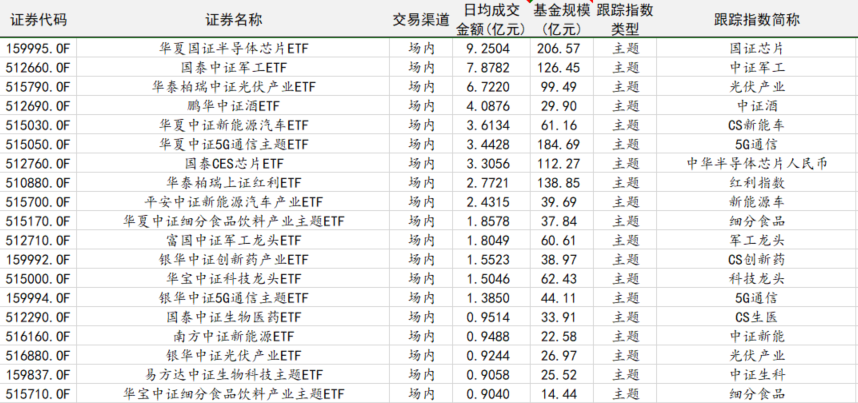Click the name 富国中证军工龙头ETF
Screen dimensions: 858x403
tap(234, 240)
